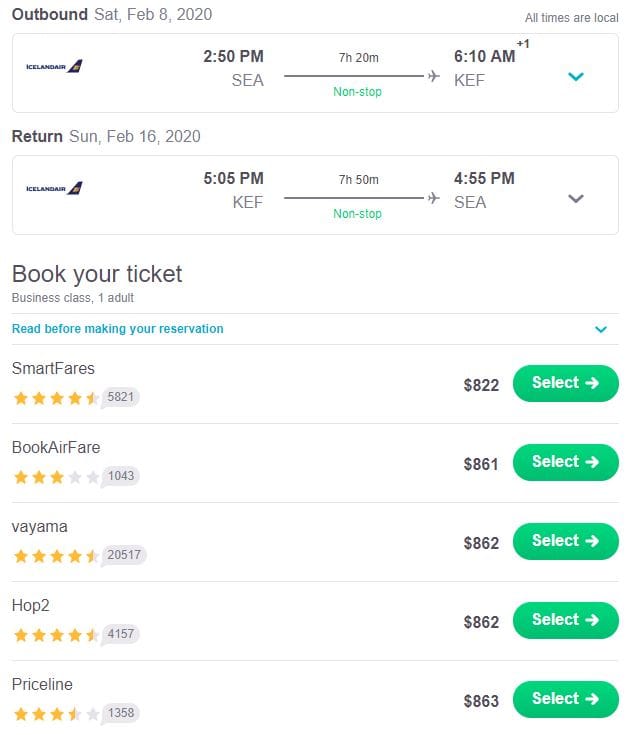
Task: Expand the reservation notice chevron
Action: coord(601,329)
